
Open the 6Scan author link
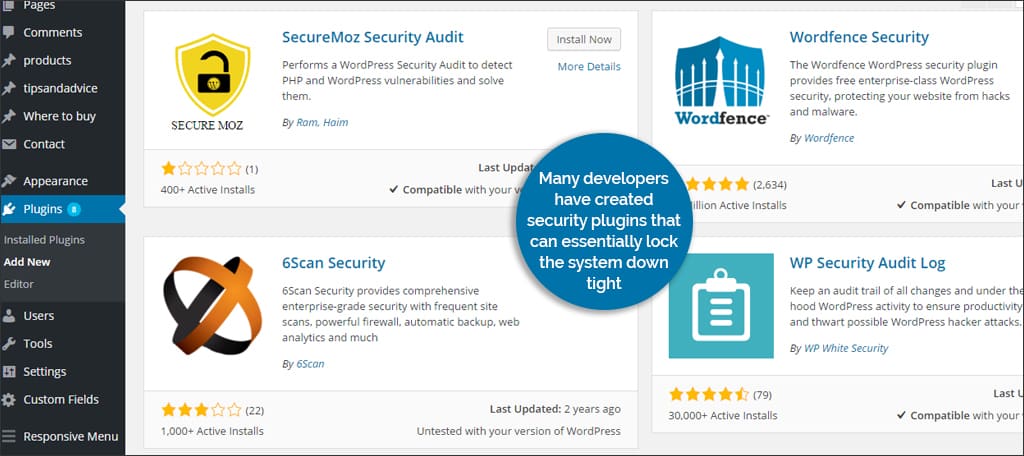click(x=310, y=364)
